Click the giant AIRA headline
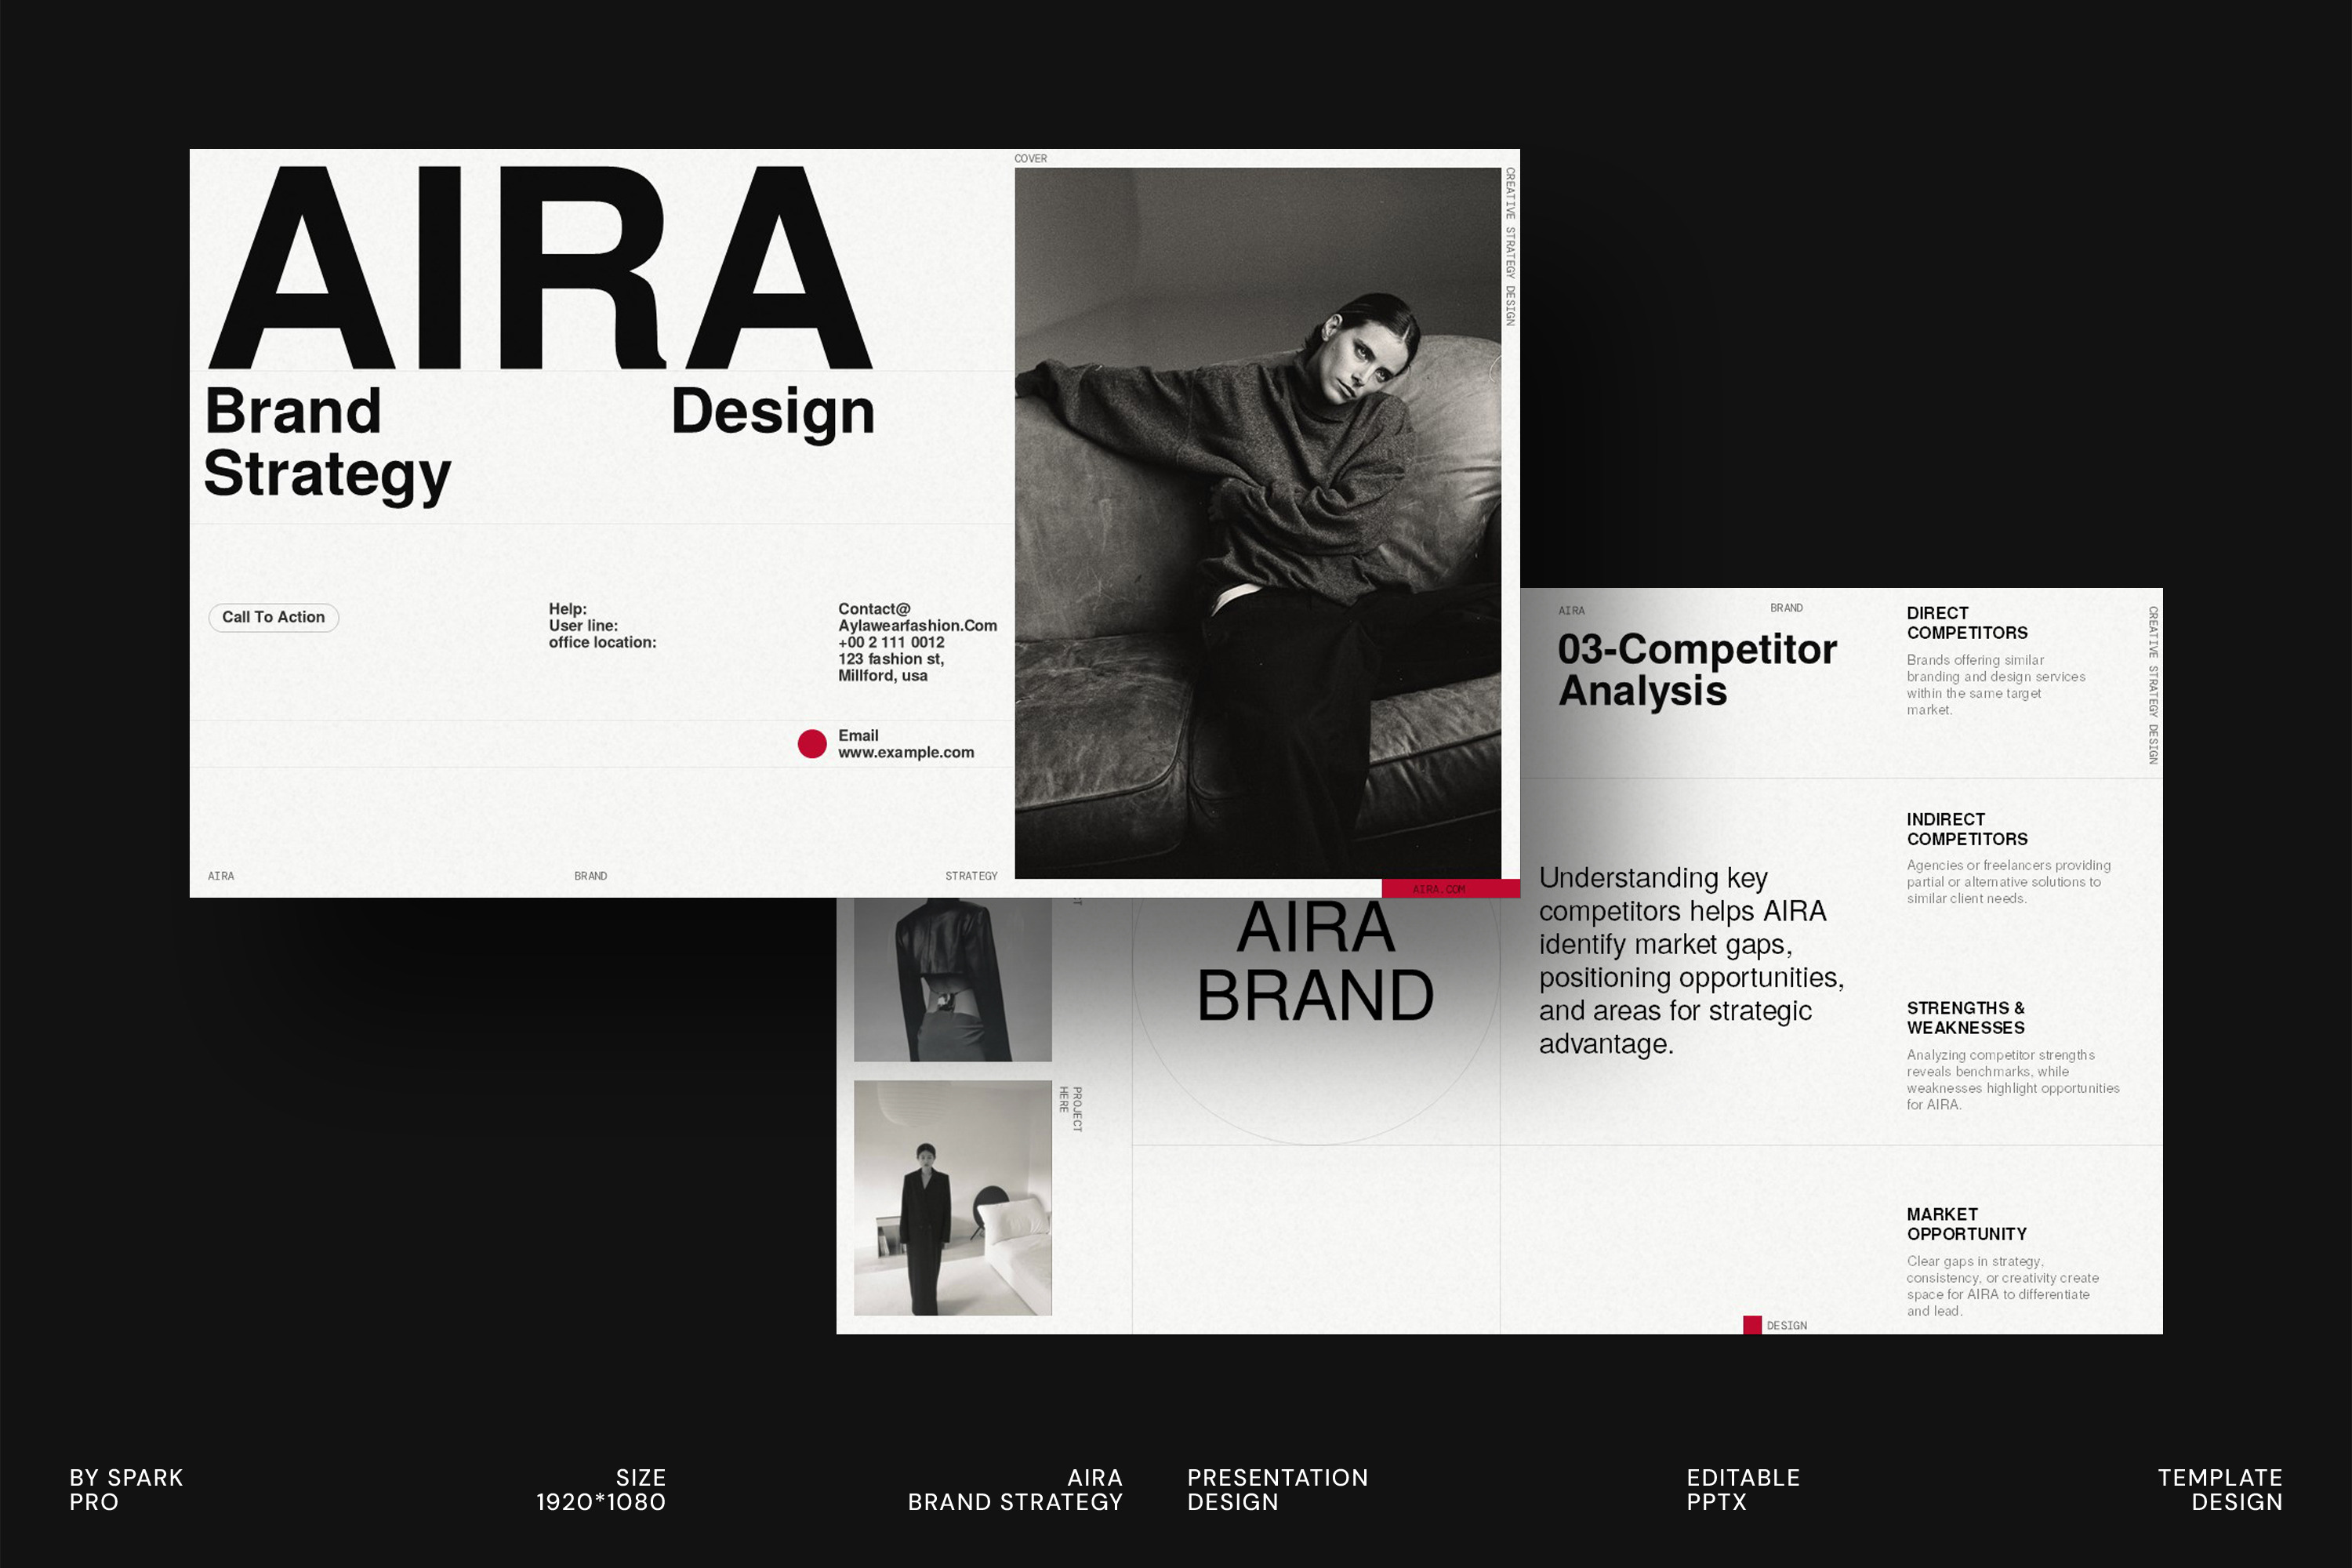The image size is (2352, 1568). (x=540, y=268)
